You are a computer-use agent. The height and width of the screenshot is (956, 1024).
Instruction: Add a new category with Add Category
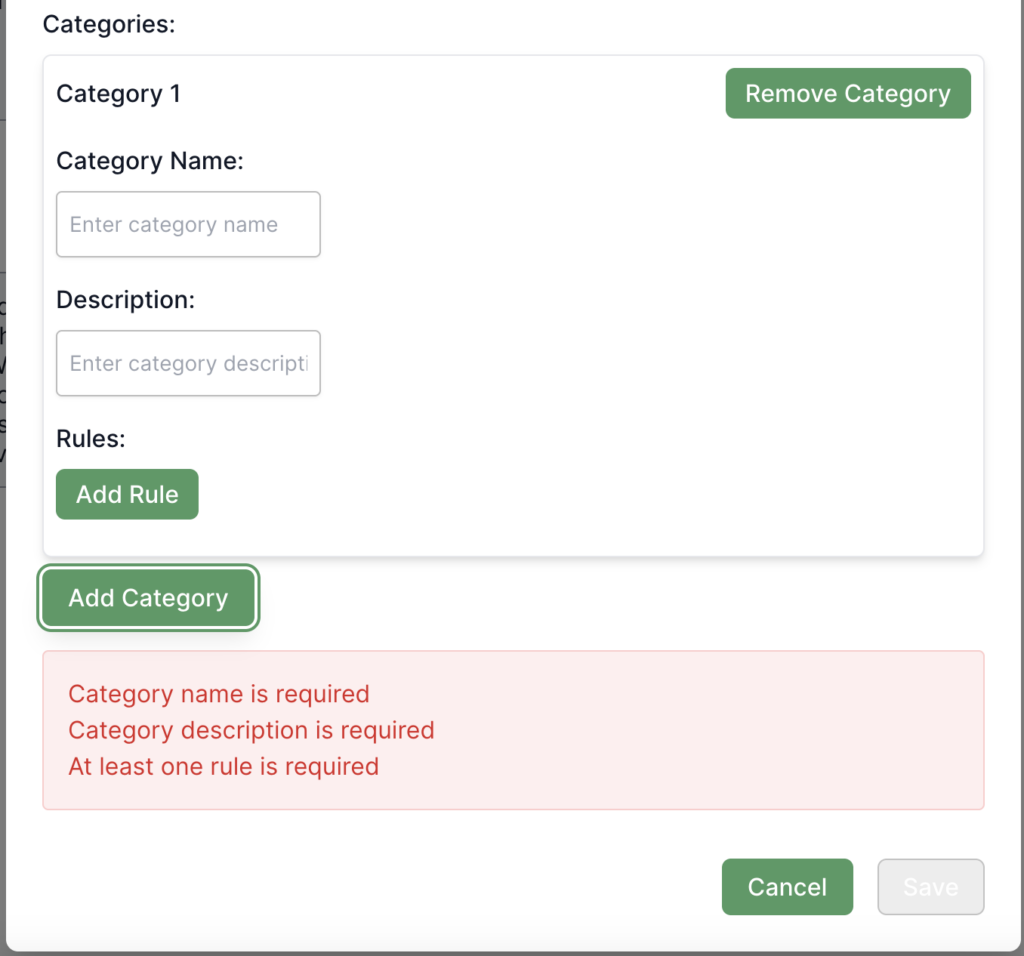pyautogui.click(x=148, y=598)
